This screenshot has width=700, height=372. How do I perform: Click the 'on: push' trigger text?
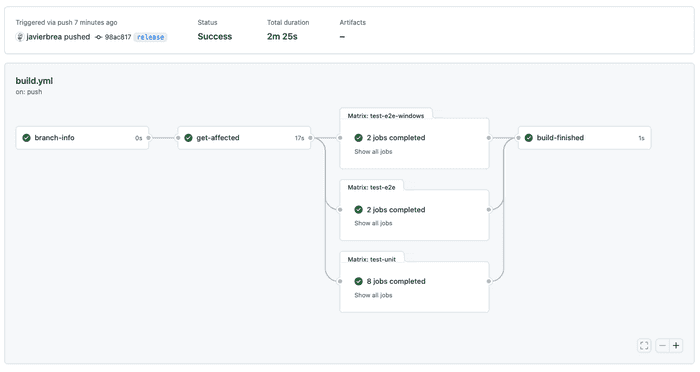pos(29,92)
